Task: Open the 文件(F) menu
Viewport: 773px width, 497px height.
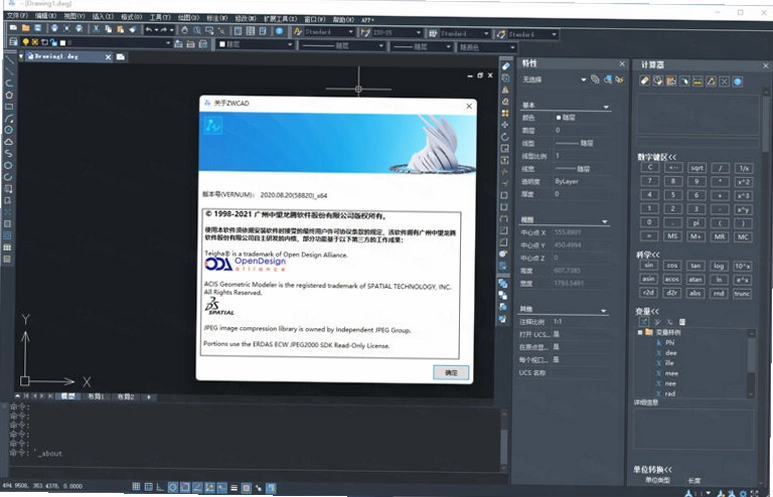Action: 17,16
